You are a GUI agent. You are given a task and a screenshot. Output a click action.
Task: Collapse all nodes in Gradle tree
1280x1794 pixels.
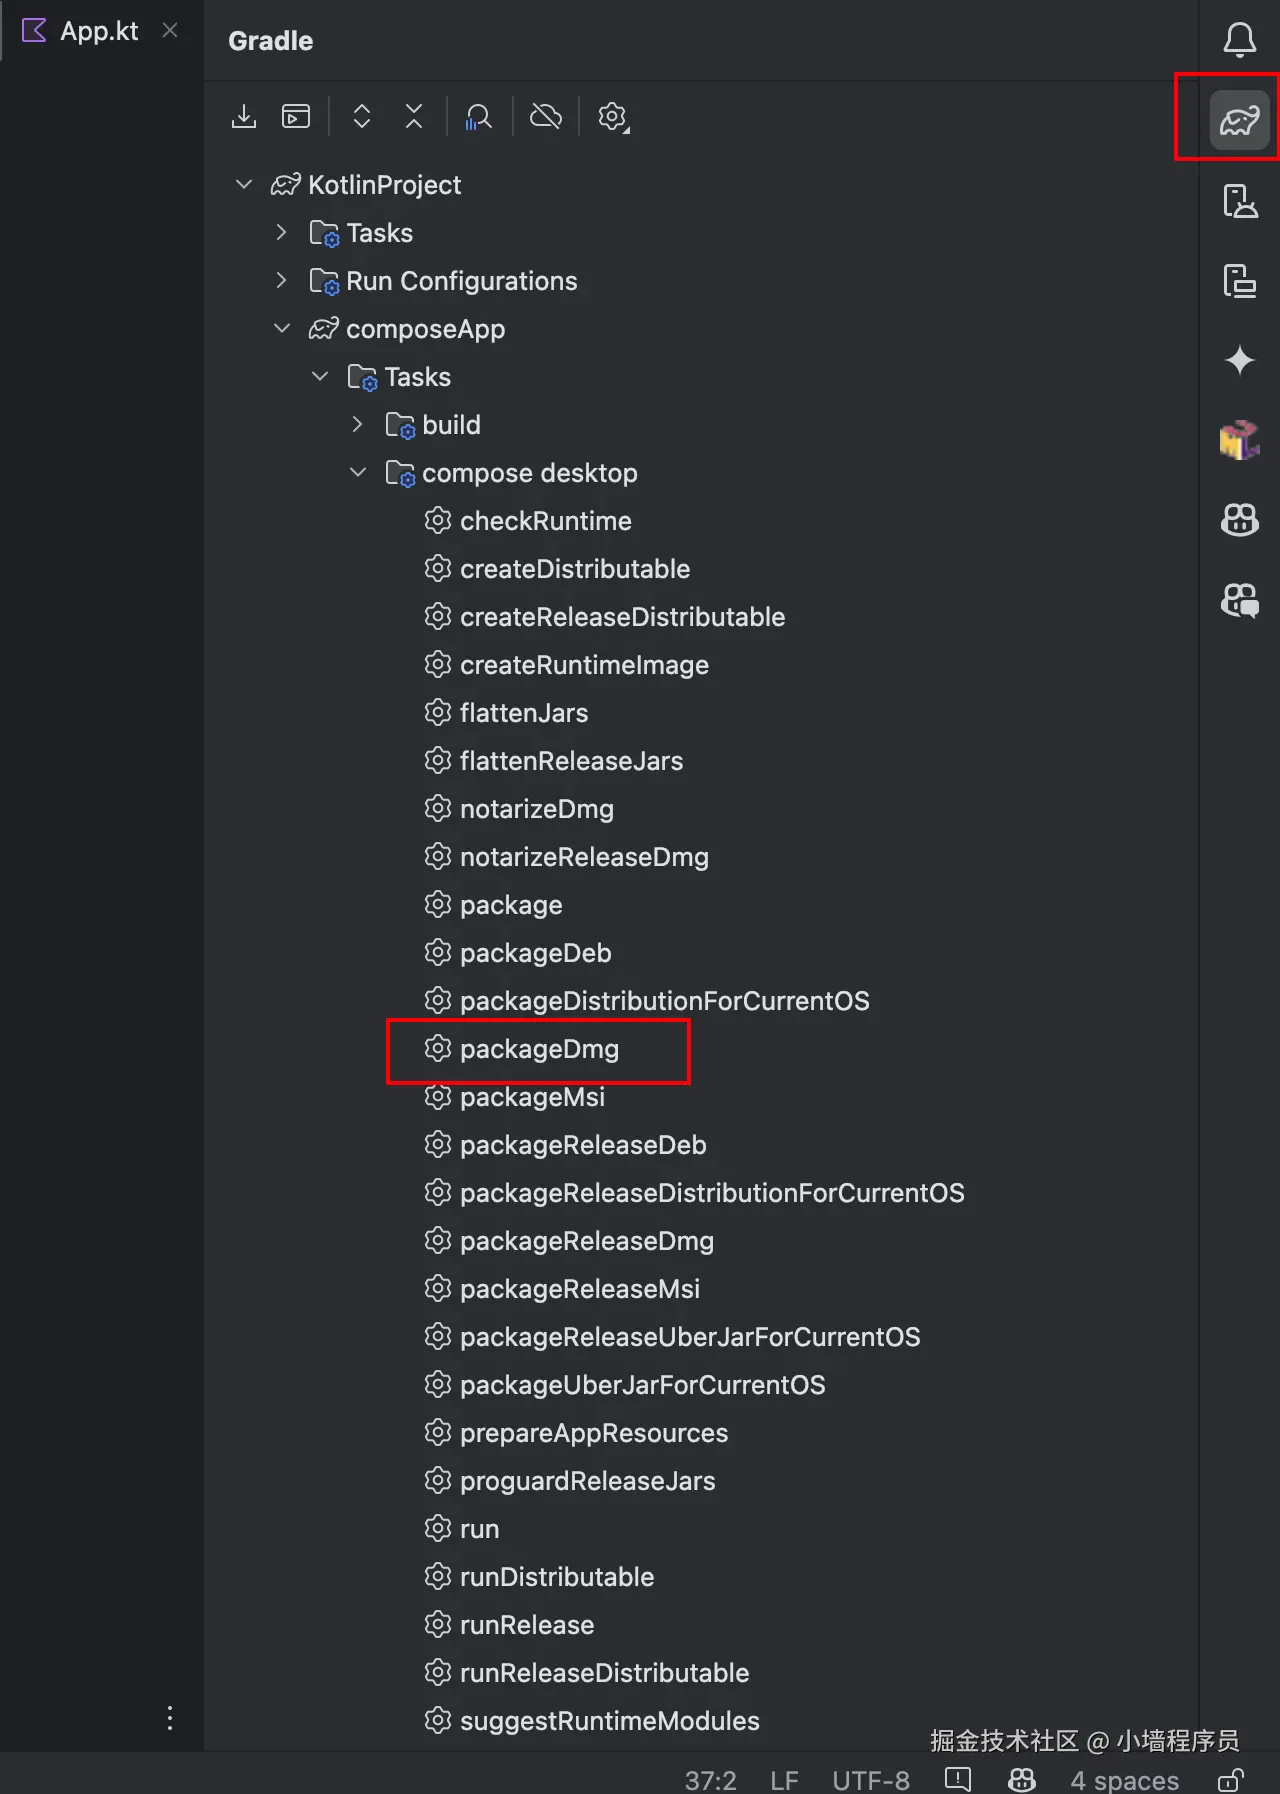pos(414,116)
